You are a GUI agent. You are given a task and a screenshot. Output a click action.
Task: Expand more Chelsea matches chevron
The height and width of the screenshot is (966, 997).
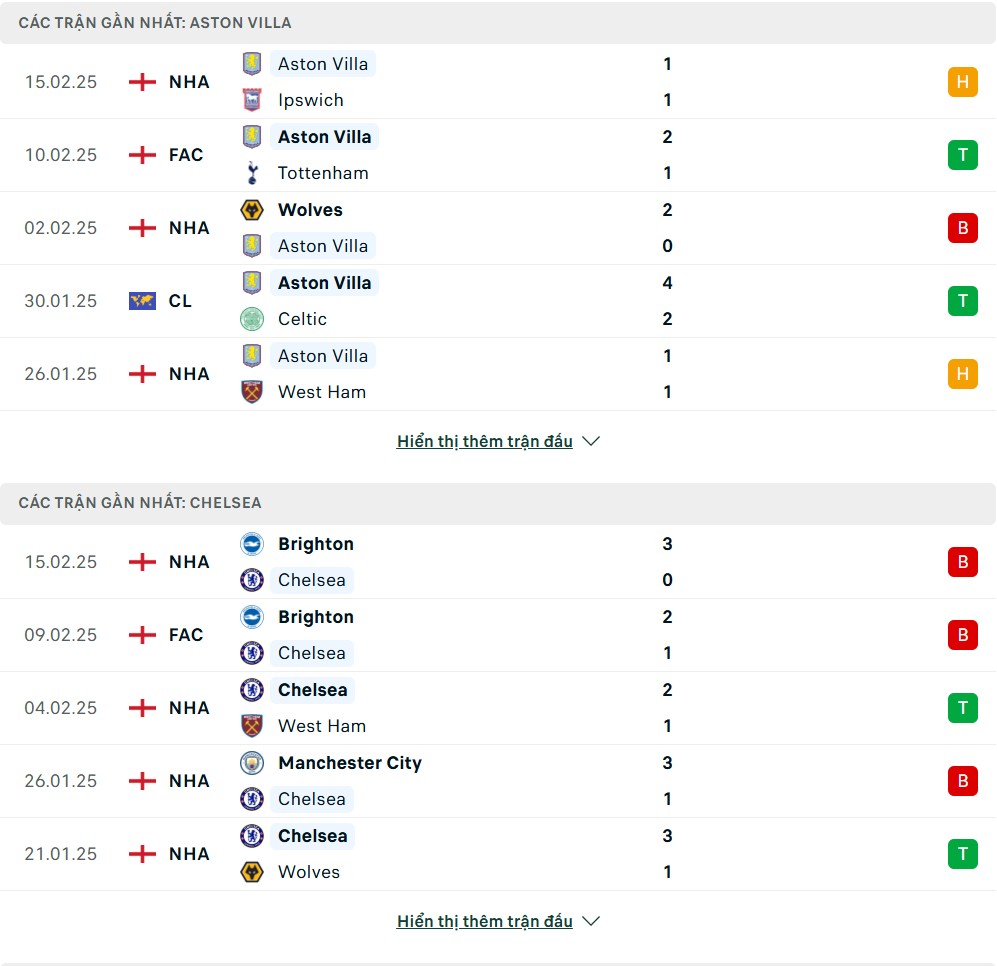pos(591,921)
